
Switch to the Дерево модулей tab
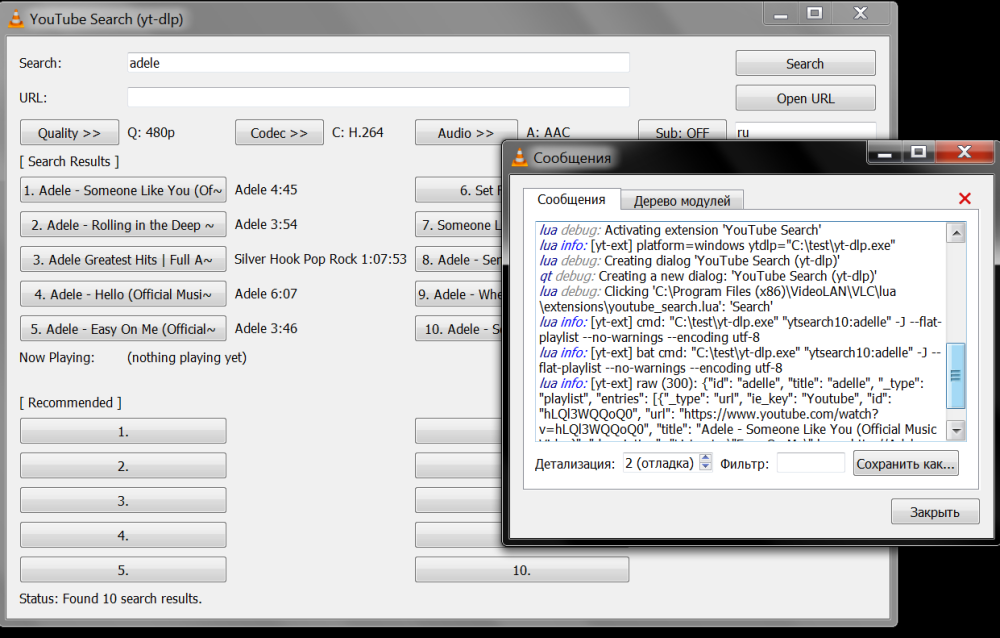[x=682, y=201]
